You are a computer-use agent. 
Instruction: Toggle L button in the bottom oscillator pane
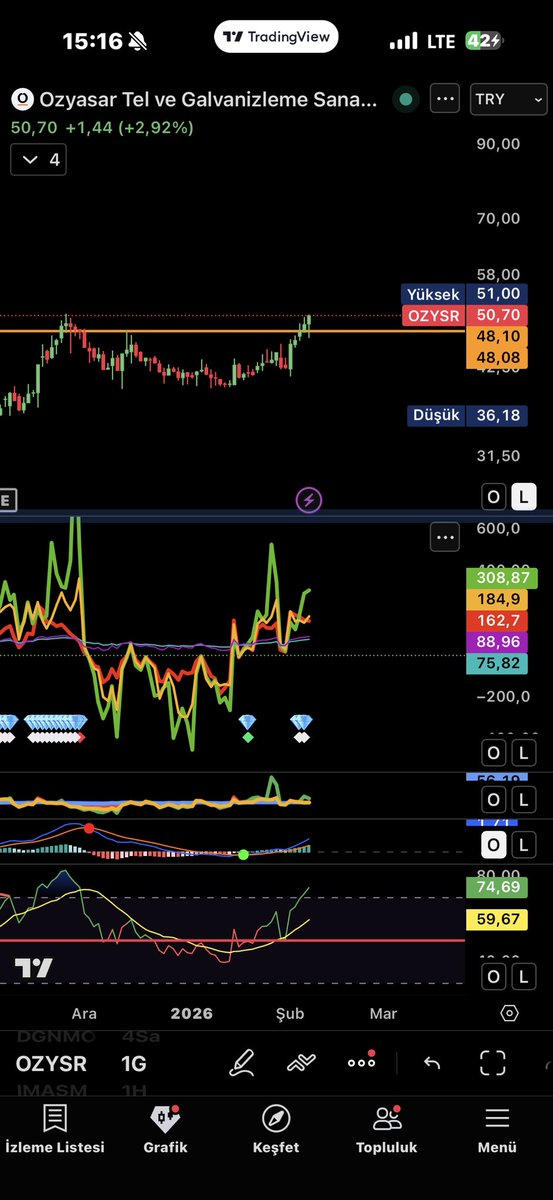[523, 976]
